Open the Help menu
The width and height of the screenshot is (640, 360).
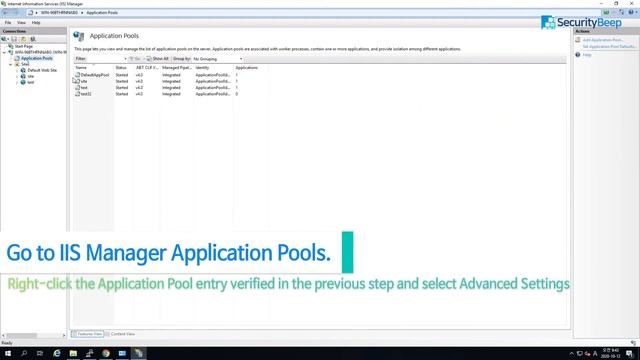click(36, 23)
